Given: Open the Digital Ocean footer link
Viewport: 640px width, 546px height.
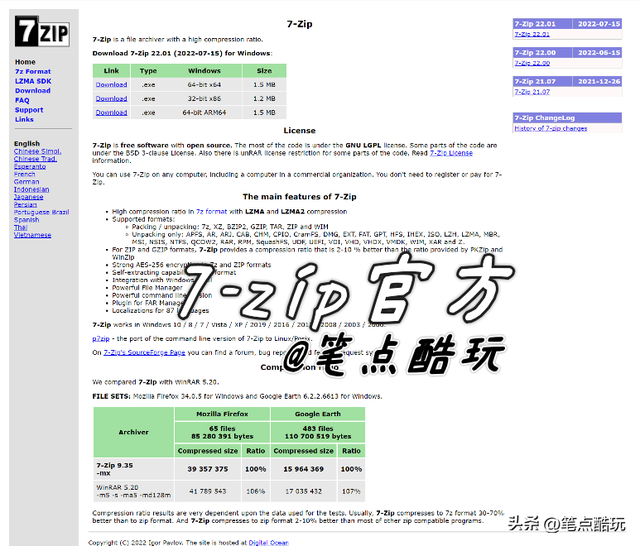Looking at the screenshot, I should pyautogui.click(x=269, y=542).
